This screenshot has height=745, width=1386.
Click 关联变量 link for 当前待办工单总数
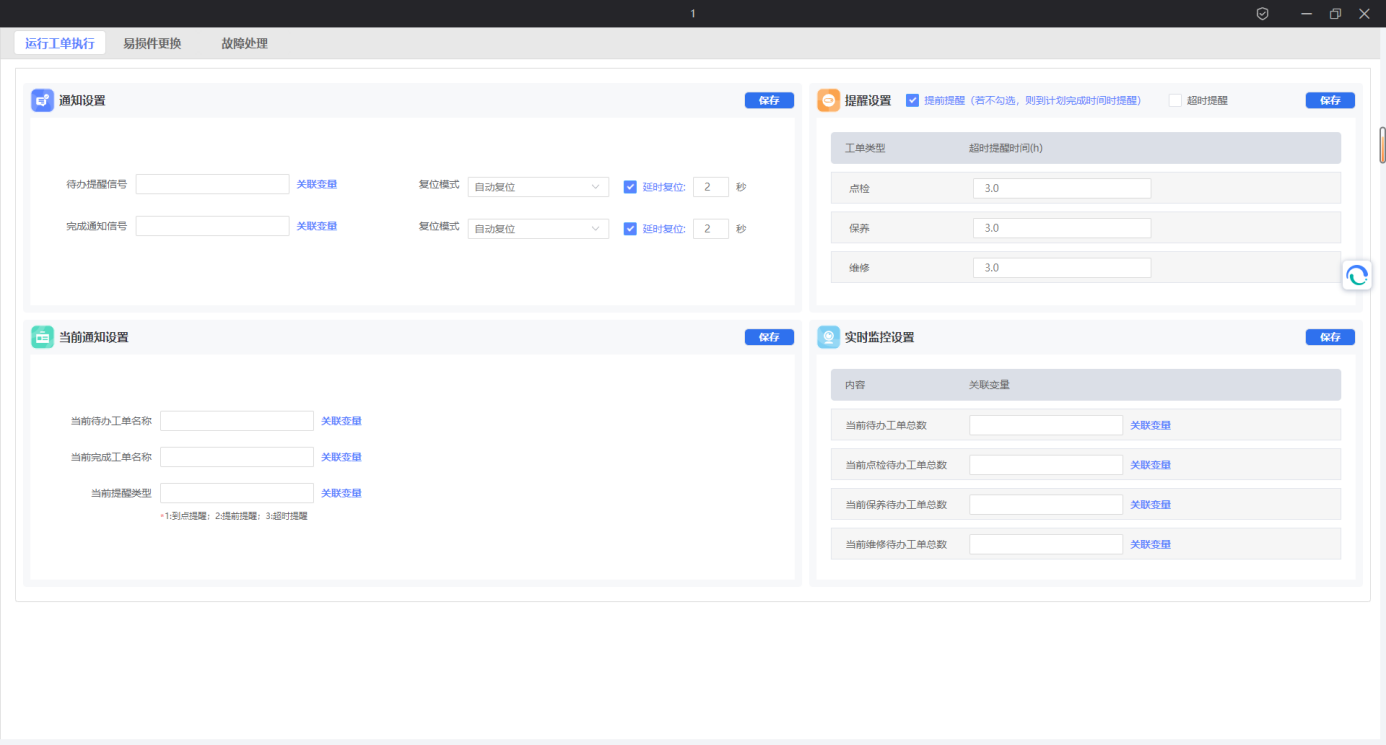(1150, 425)
